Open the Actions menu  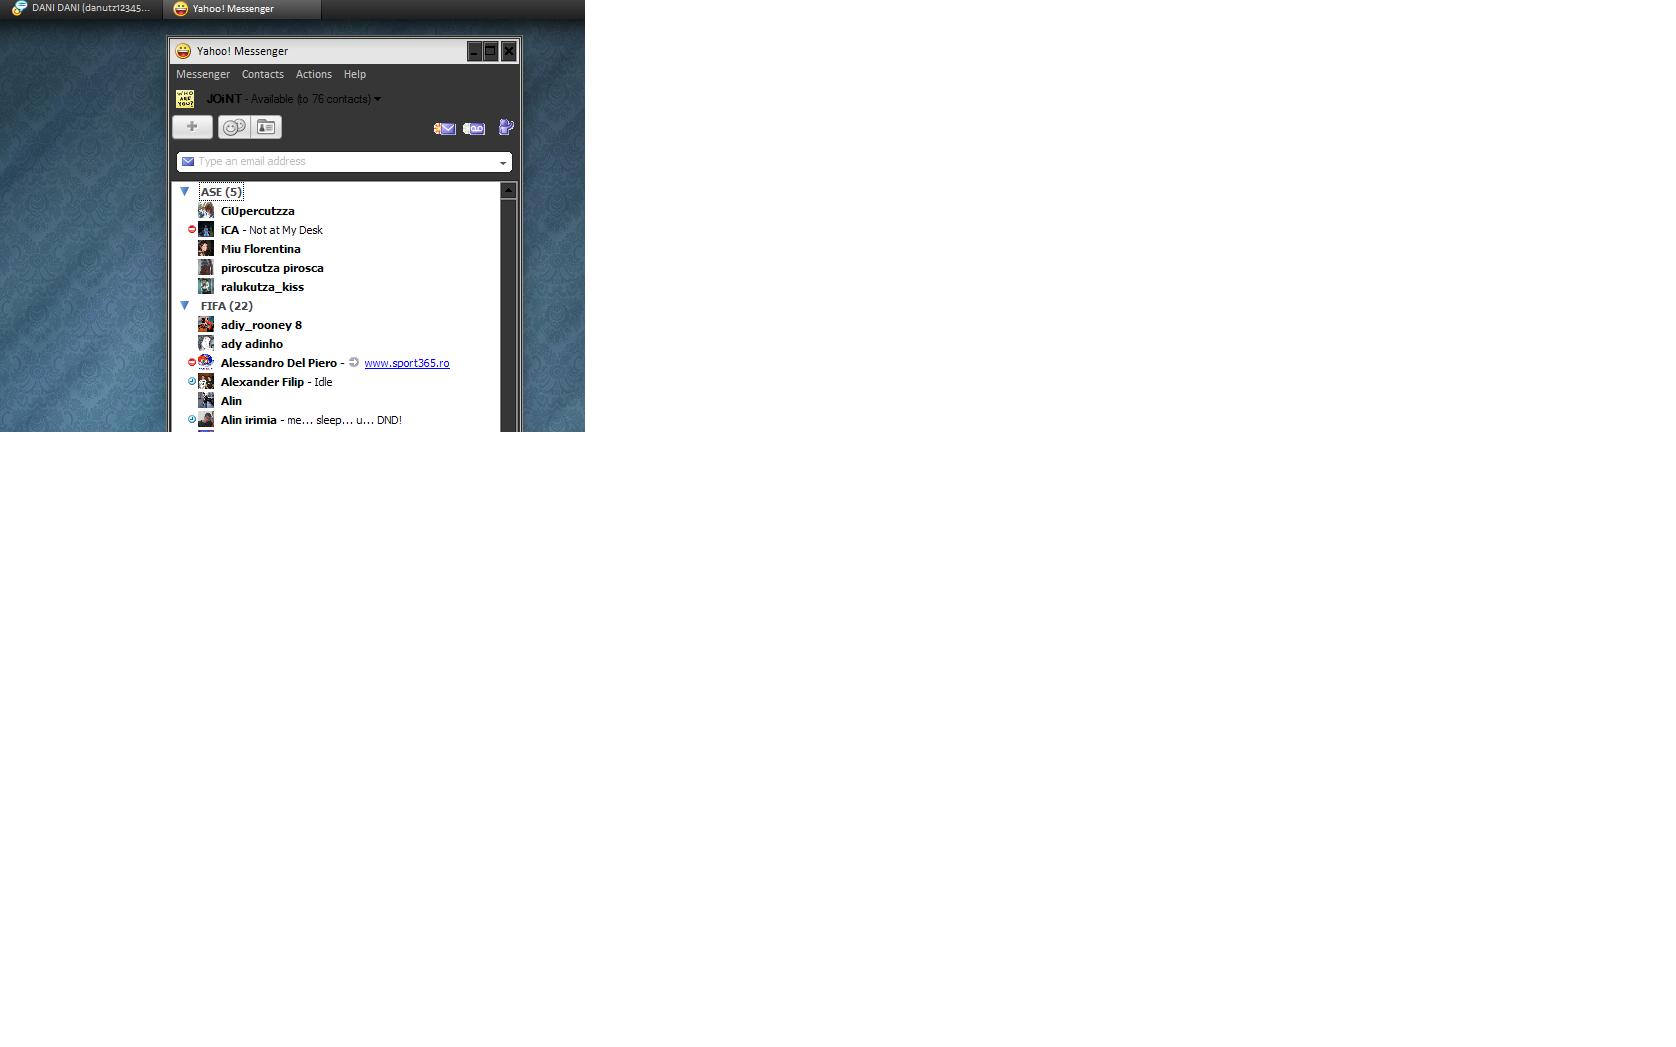click(x=314, y=74)
